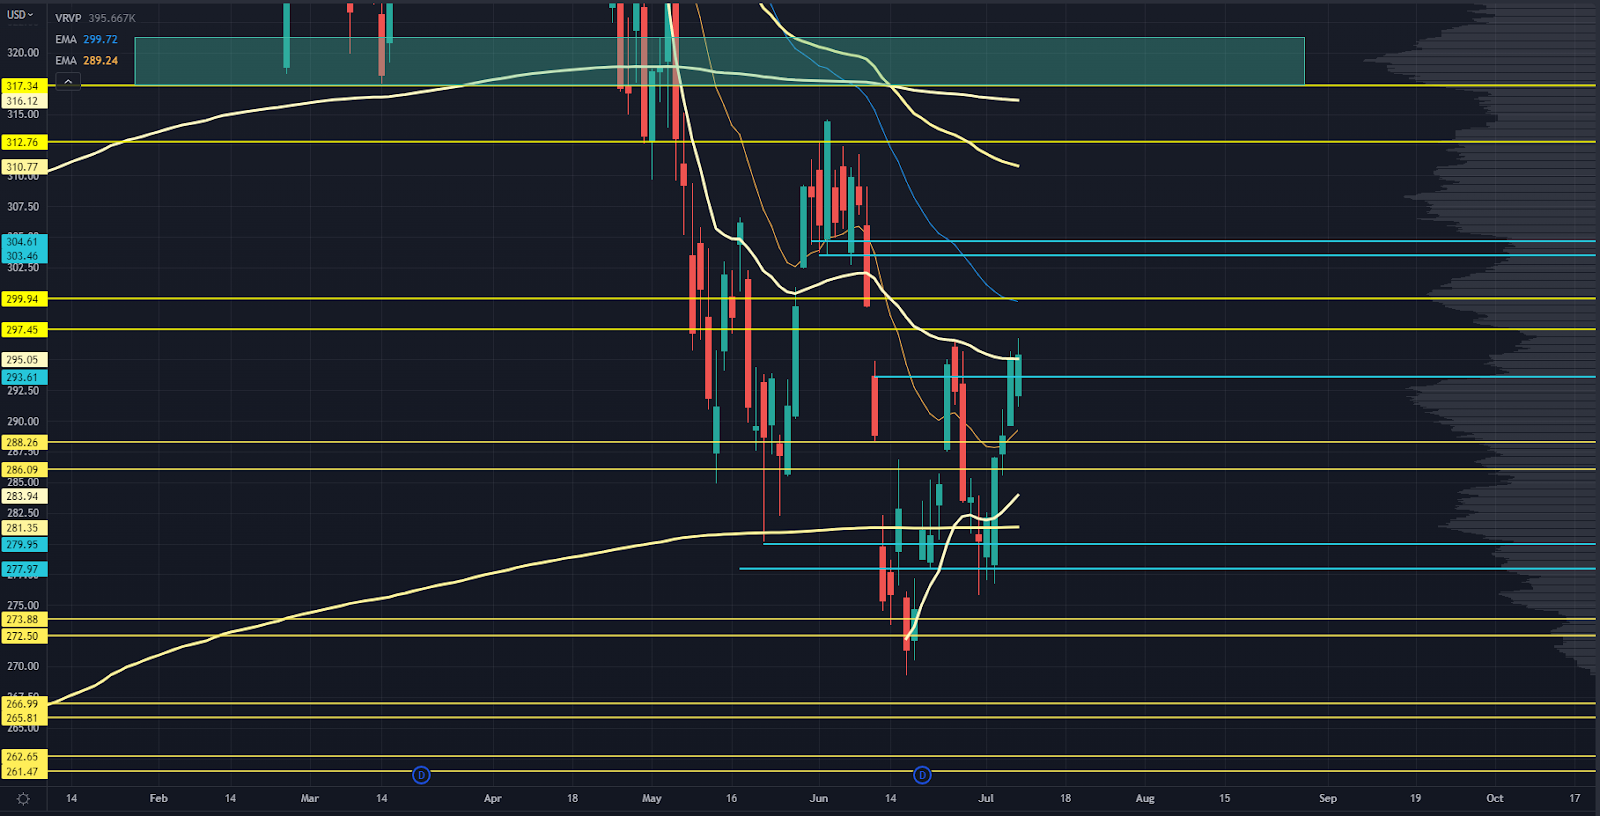Click the 293.61 cyan price label
Screen dimensions: 1600x816
tap(22, 377)
